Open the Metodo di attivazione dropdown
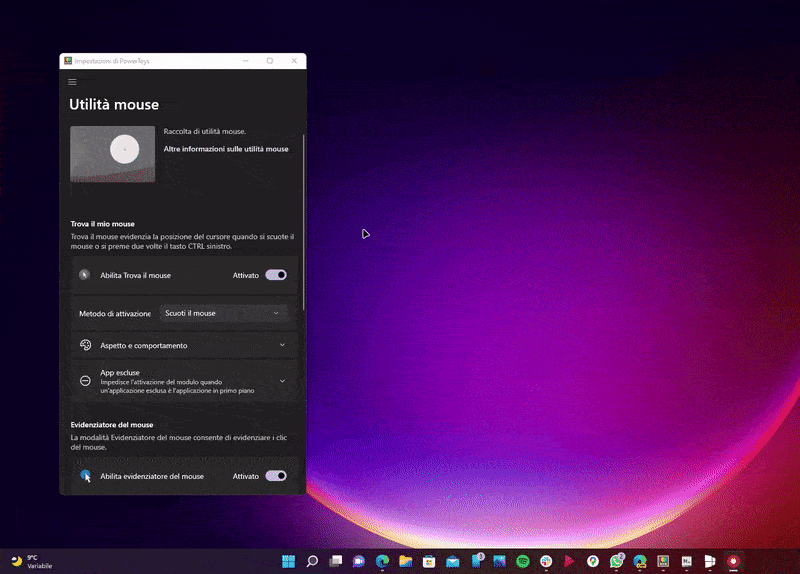This screenshot has height=574, width=800. tap(223, 313)
